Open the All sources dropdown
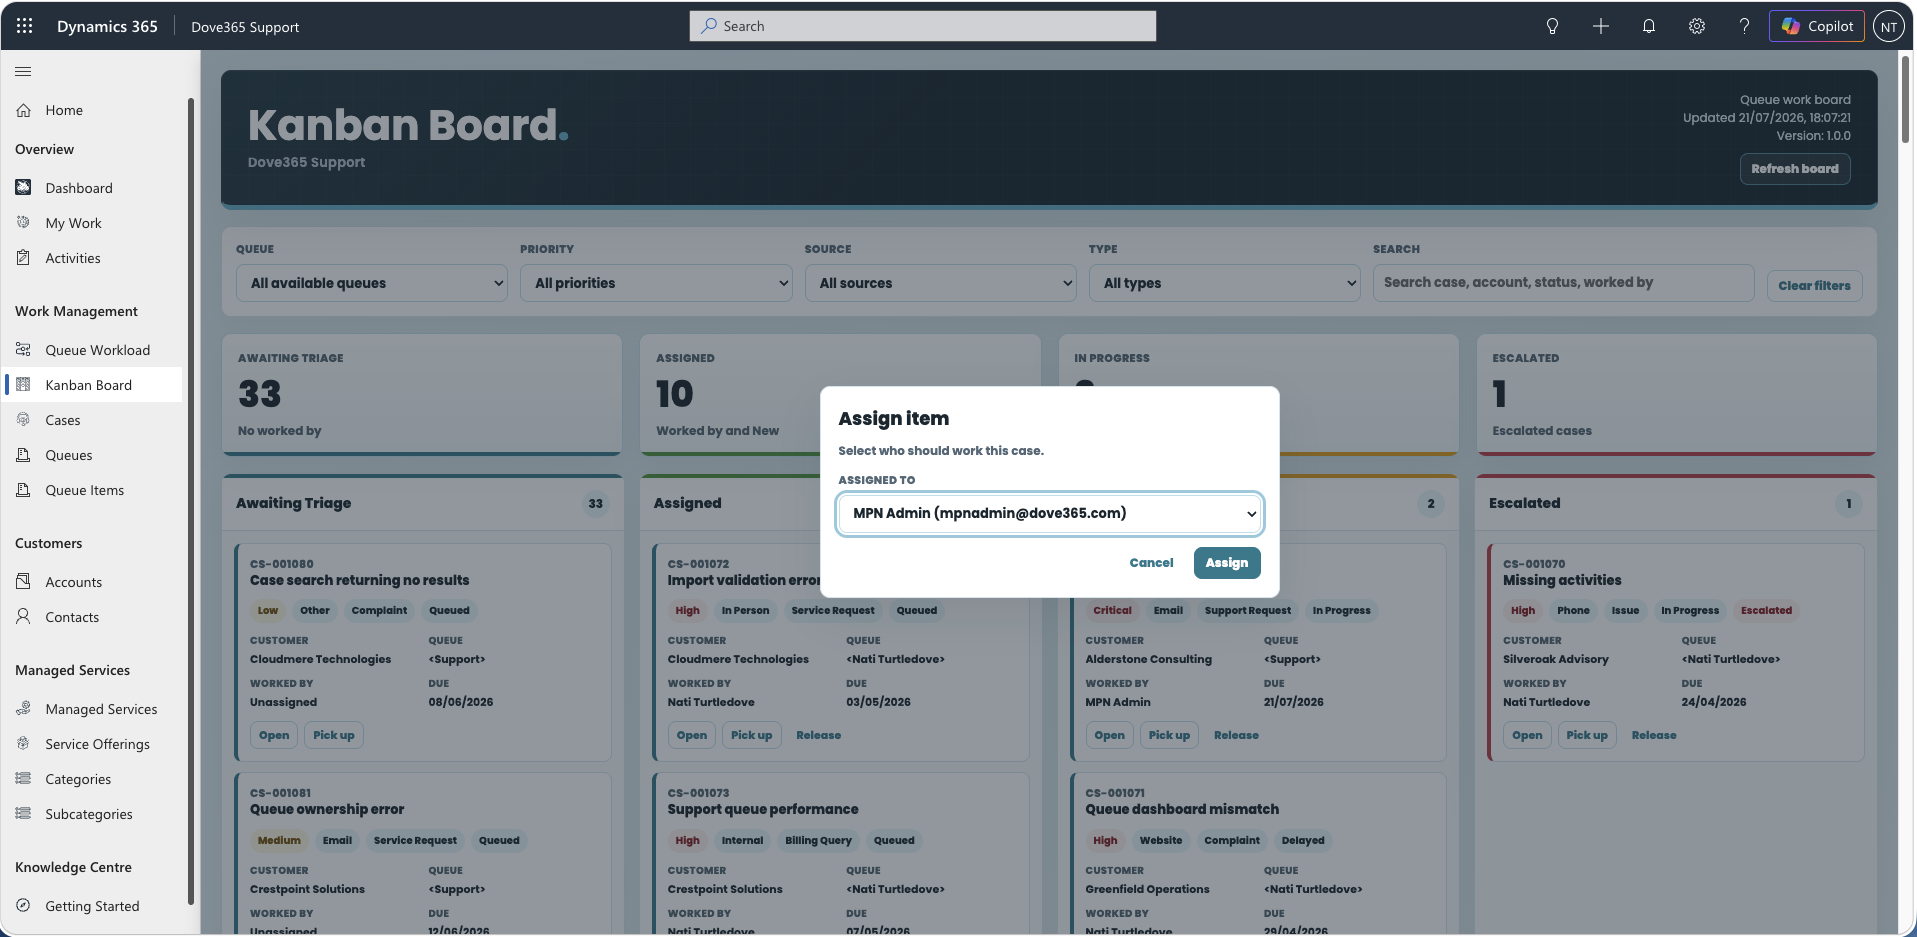 pyautogui.click(x=940, y=283)
